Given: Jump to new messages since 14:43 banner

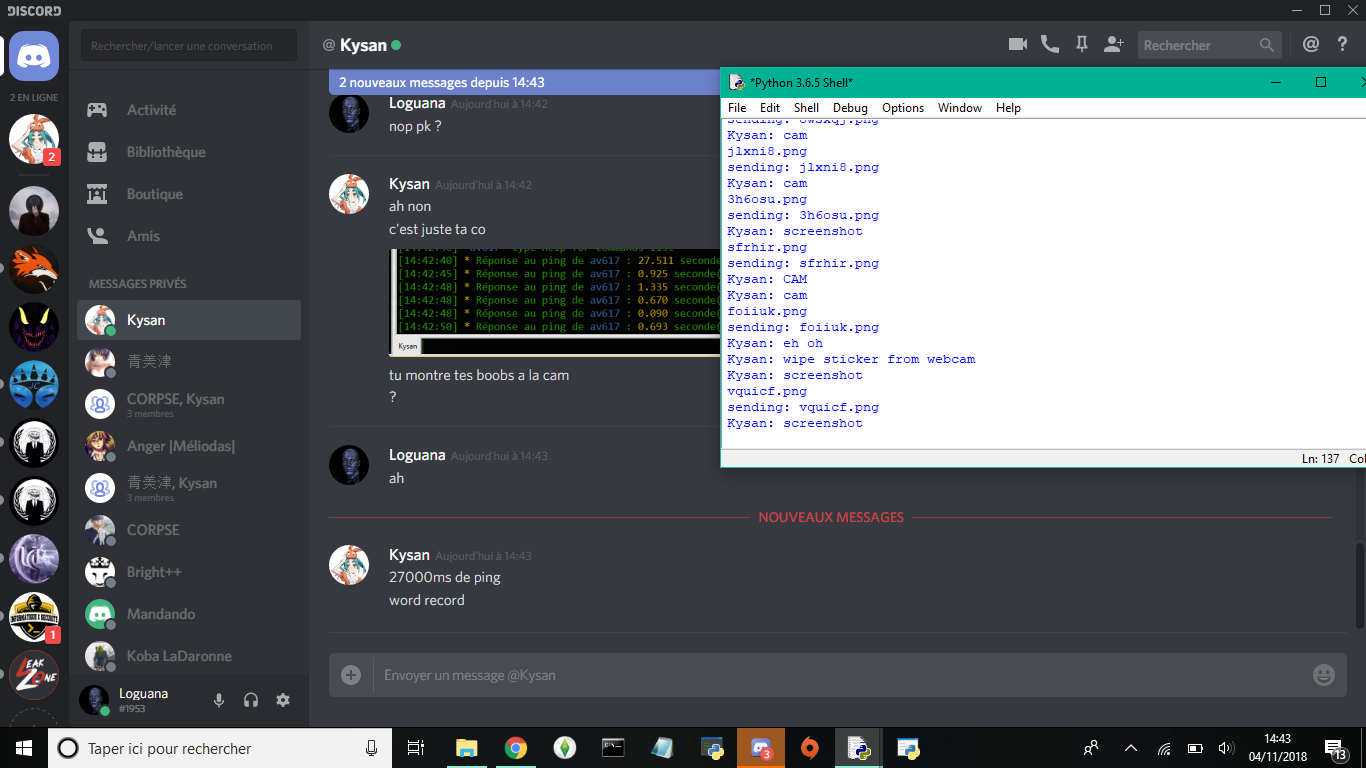Looking at the screenshot, I should coord(524,82).
